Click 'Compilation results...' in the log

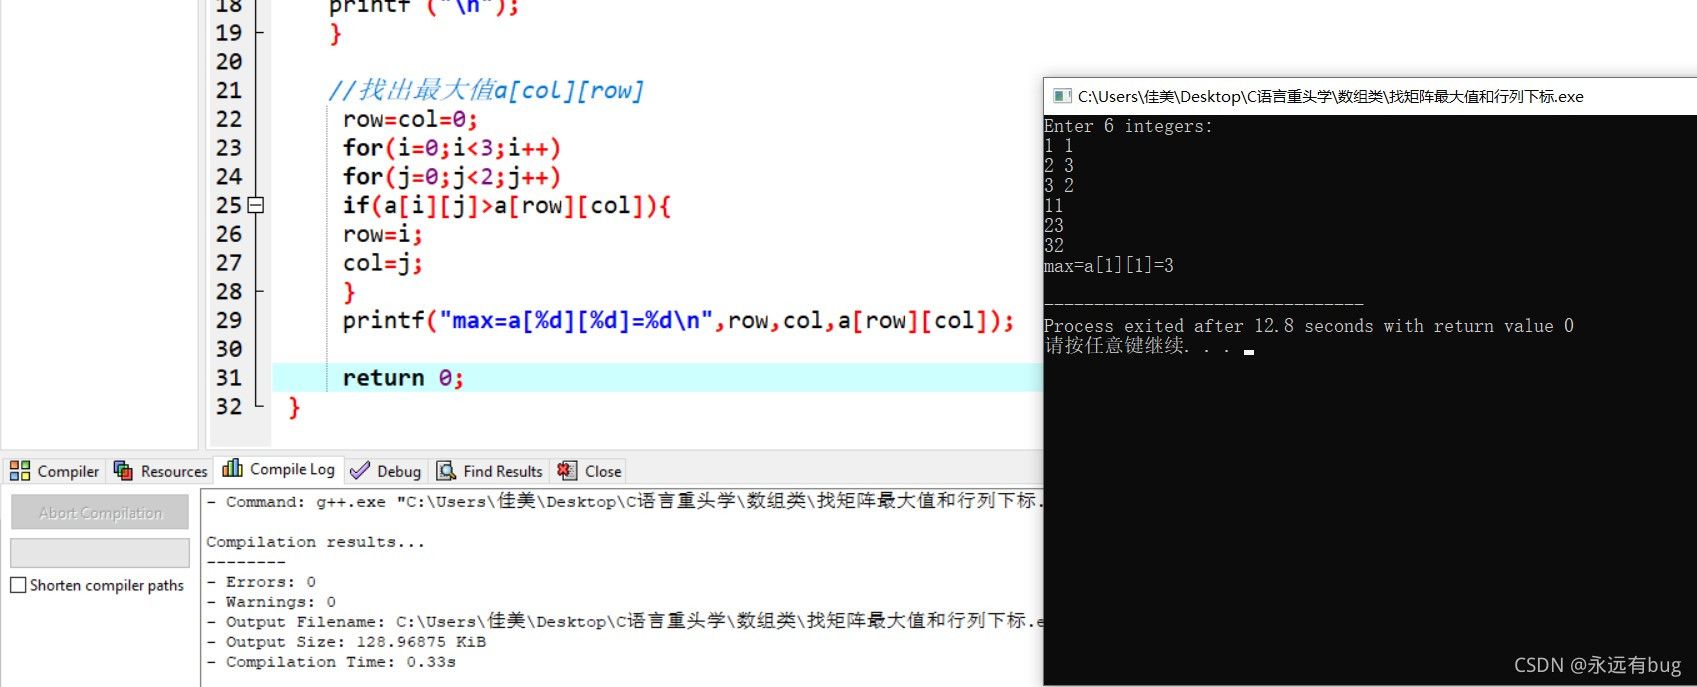coord(316,542)
